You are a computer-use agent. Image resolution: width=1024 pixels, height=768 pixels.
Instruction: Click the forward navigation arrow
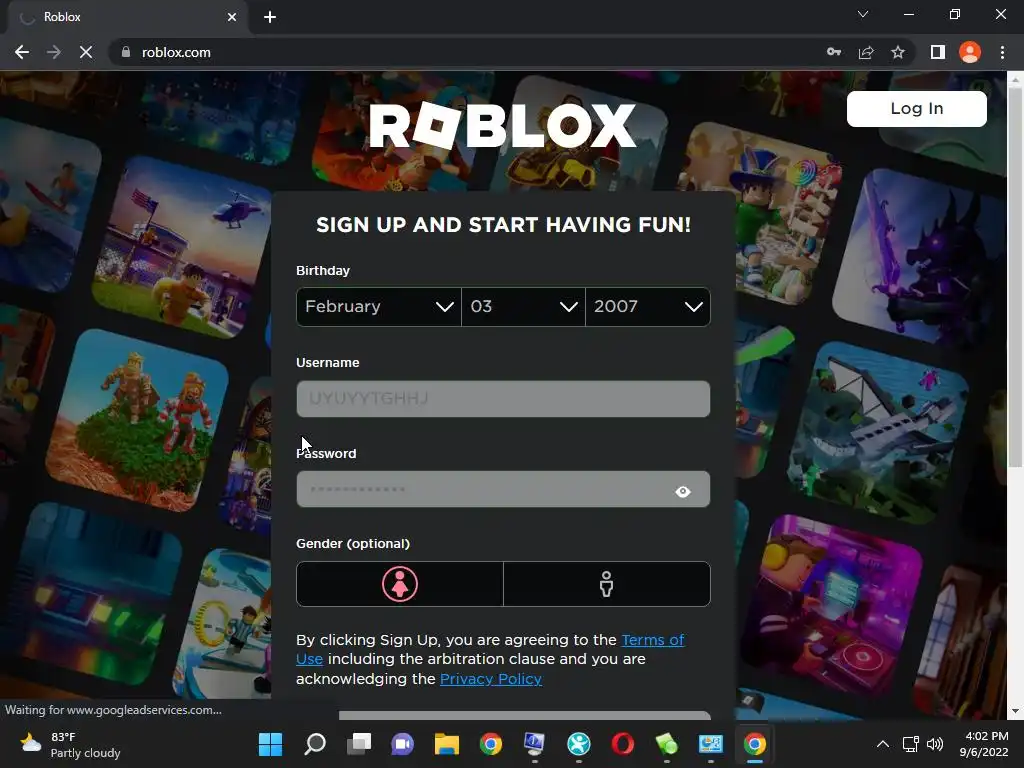coord(54,52)
